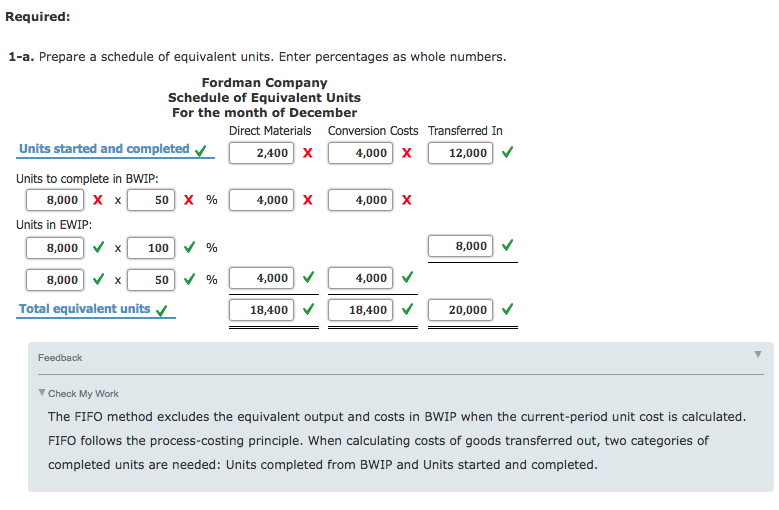779x510 pixels.
Task: Click green check beside Transferred In 12,000
Action: (507, 153)
